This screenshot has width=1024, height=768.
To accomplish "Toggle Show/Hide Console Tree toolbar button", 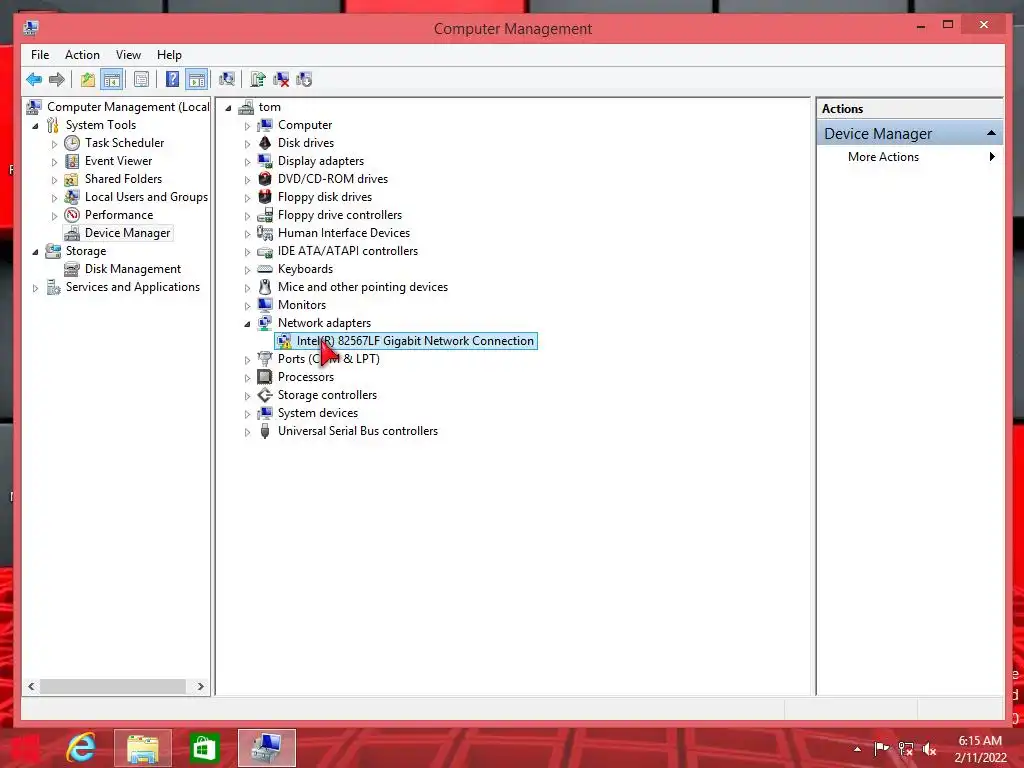I will [112, 80].
